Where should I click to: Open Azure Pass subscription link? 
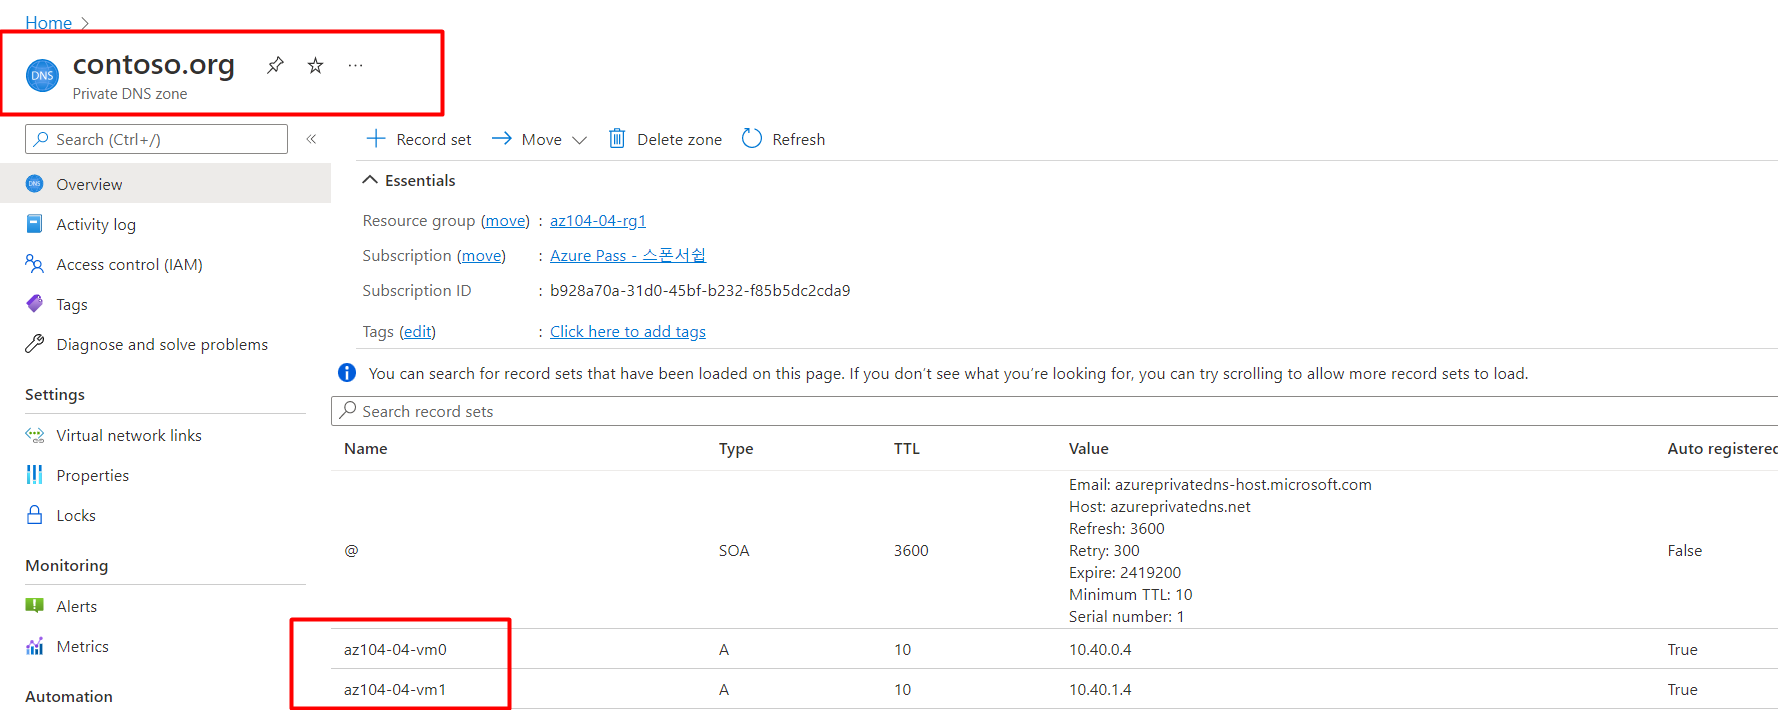pyautogui.click(x=628, y=255)
